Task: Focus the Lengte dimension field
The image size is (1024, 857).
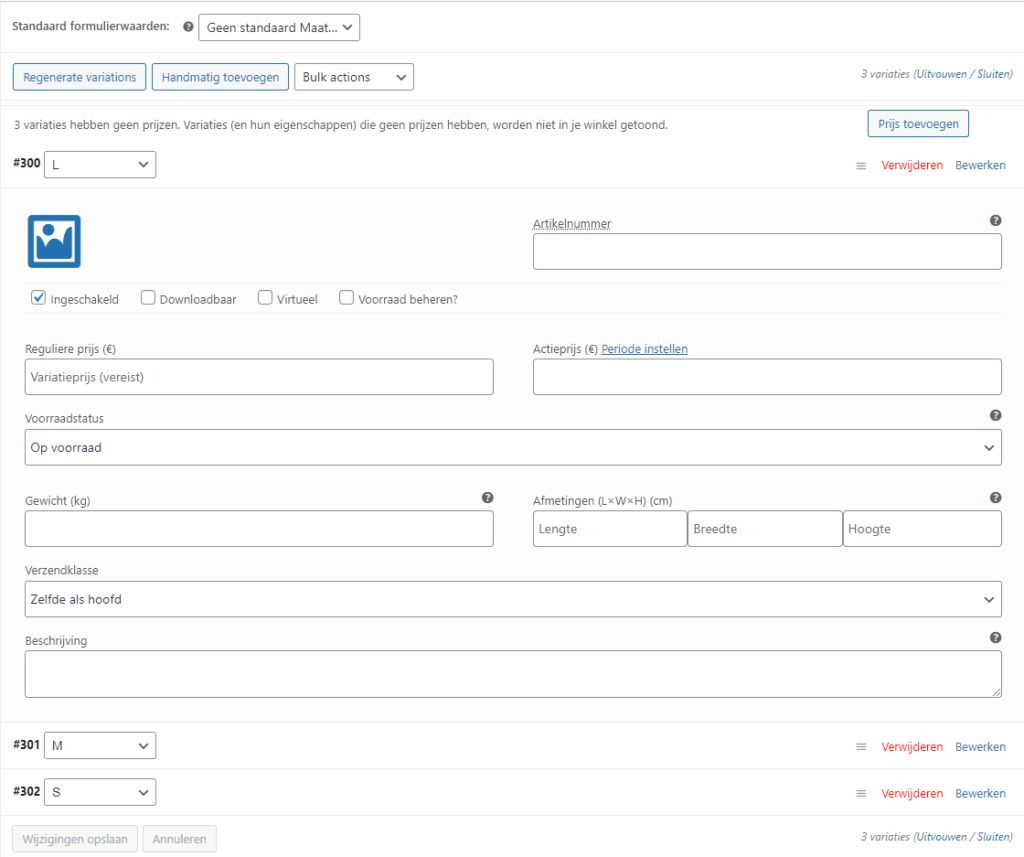Action: coord(610,528)
